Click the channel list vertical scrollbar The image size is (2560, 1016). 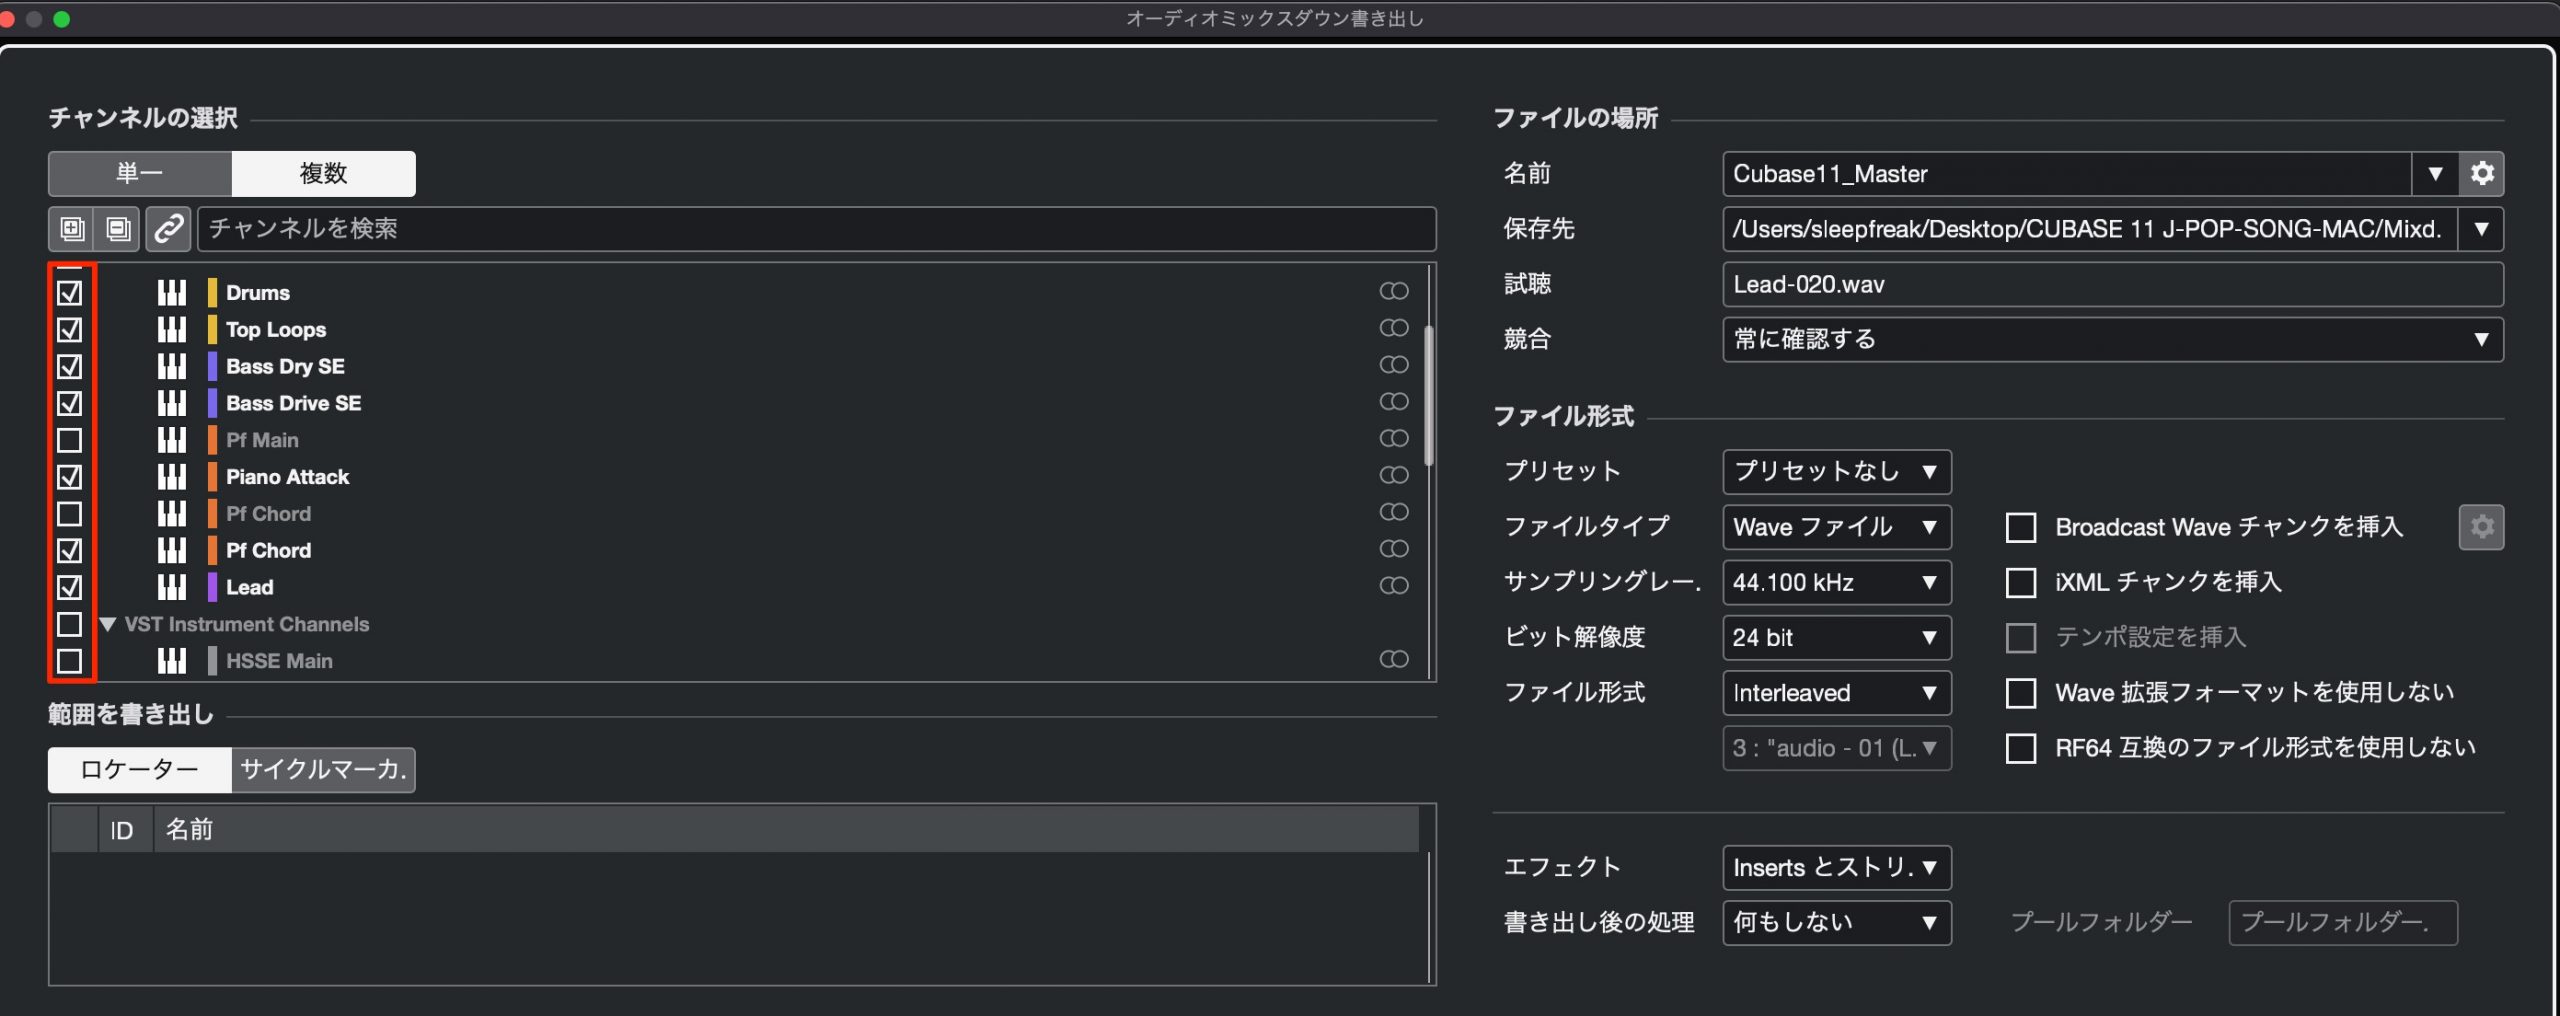tap(1429, 396)
